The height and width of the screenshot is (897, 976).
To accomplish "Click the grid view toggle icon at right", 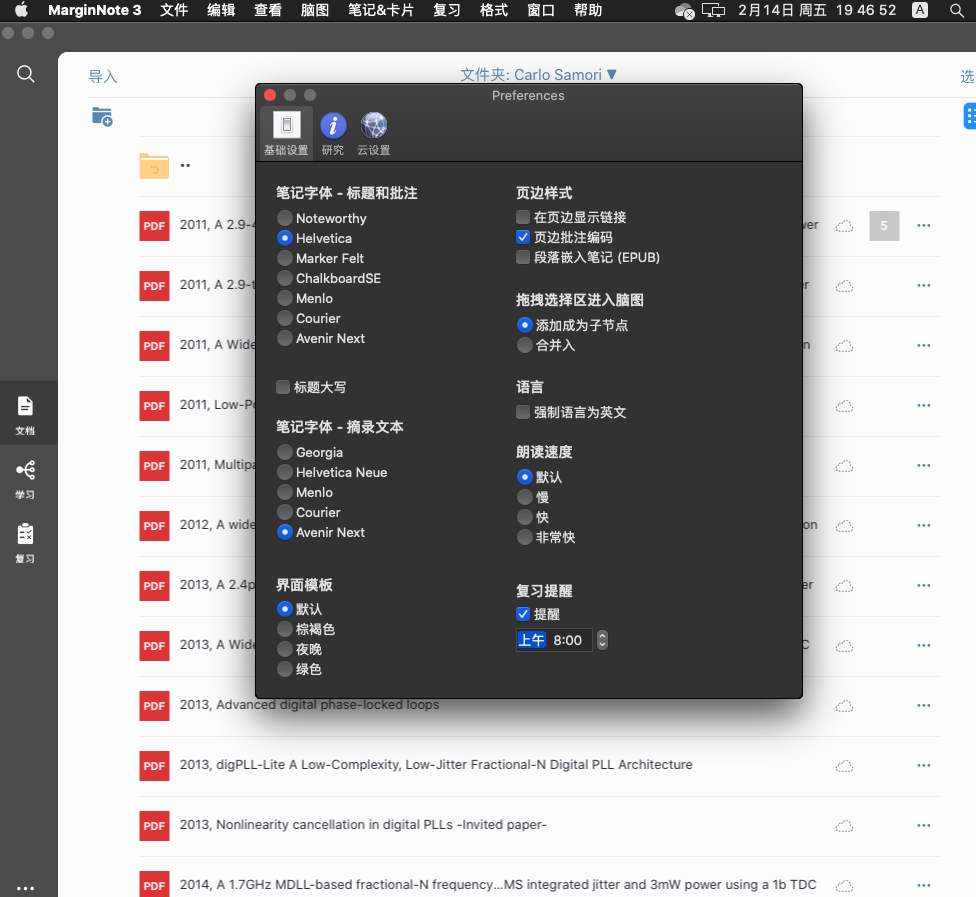I will click(970, 116).
